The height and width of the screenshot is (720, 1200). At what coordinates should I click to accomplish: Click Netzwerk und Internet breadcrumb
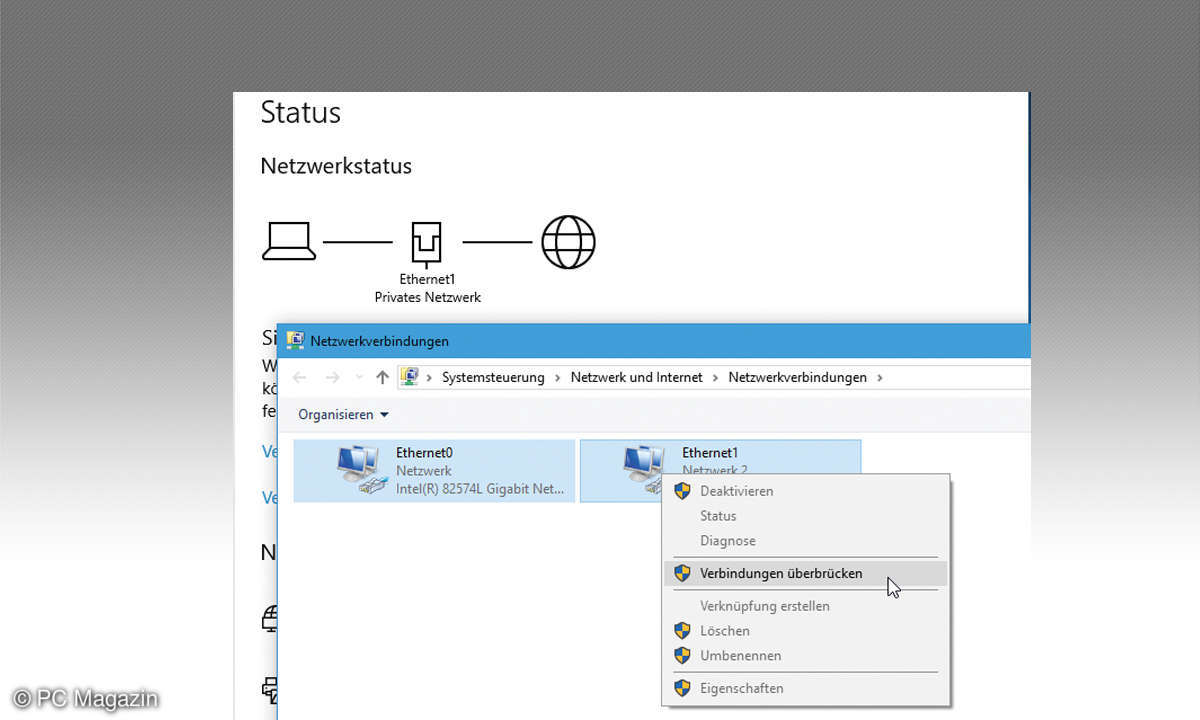click(x=637, y=377)
